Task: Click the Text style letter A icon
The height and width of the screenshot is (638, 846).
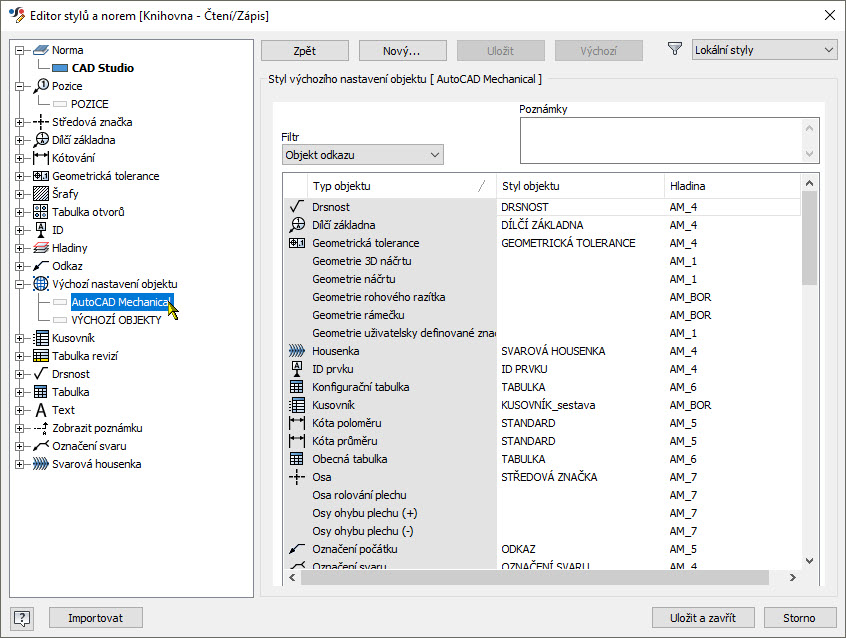Action: tap(40, 410)
